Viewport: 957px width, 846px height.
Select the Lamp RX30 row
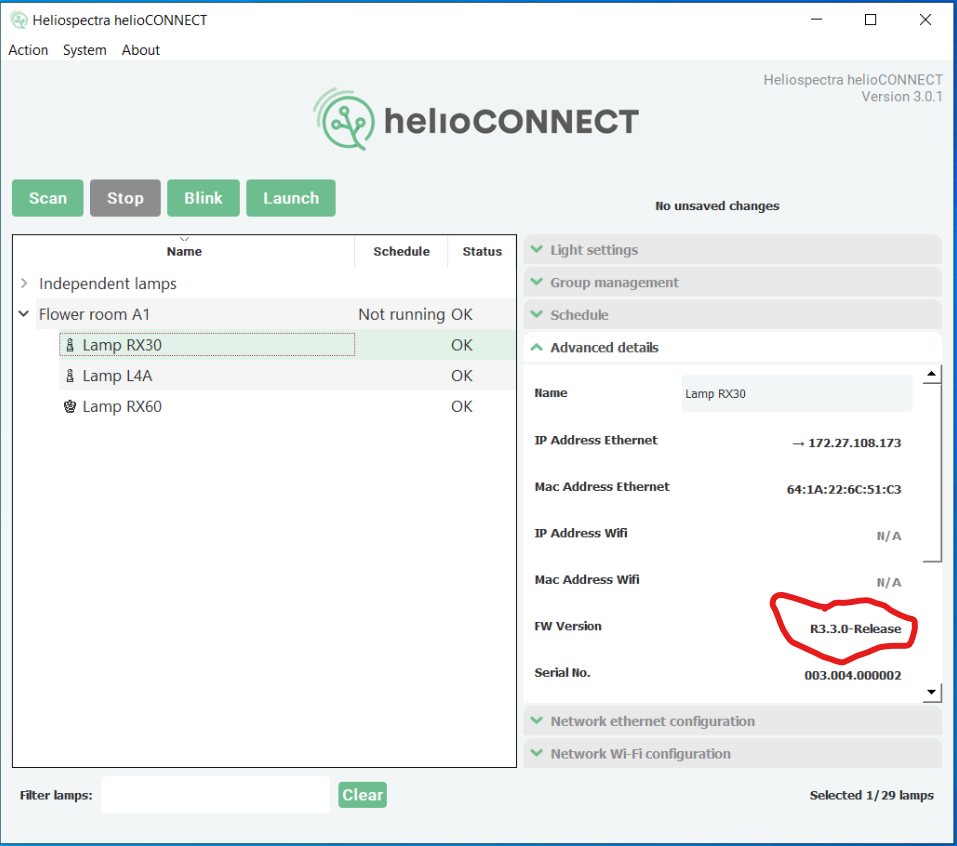coord(287,345)
